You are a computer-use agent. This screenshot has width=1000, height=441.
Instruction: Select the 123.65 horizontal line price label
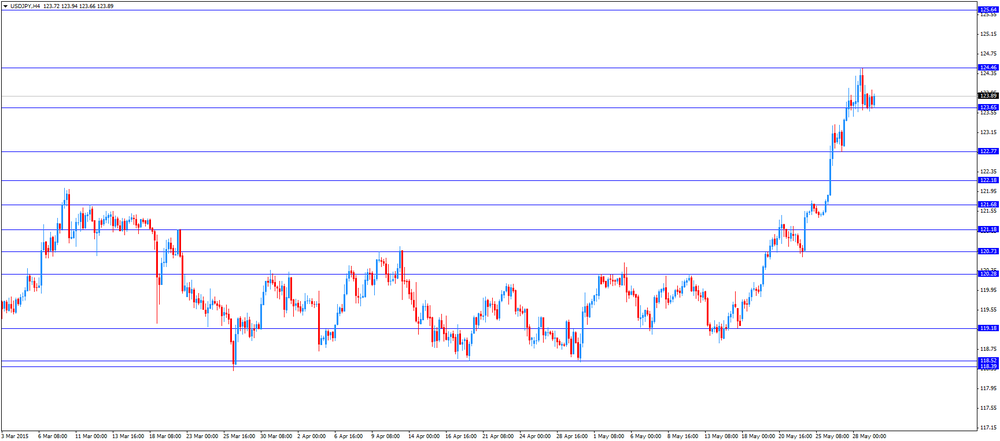click(x=988, y=107)
